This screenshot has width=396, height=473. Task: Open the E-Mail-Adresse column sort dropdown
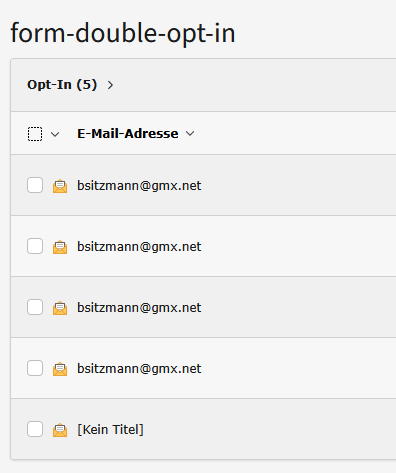[190, 134]
